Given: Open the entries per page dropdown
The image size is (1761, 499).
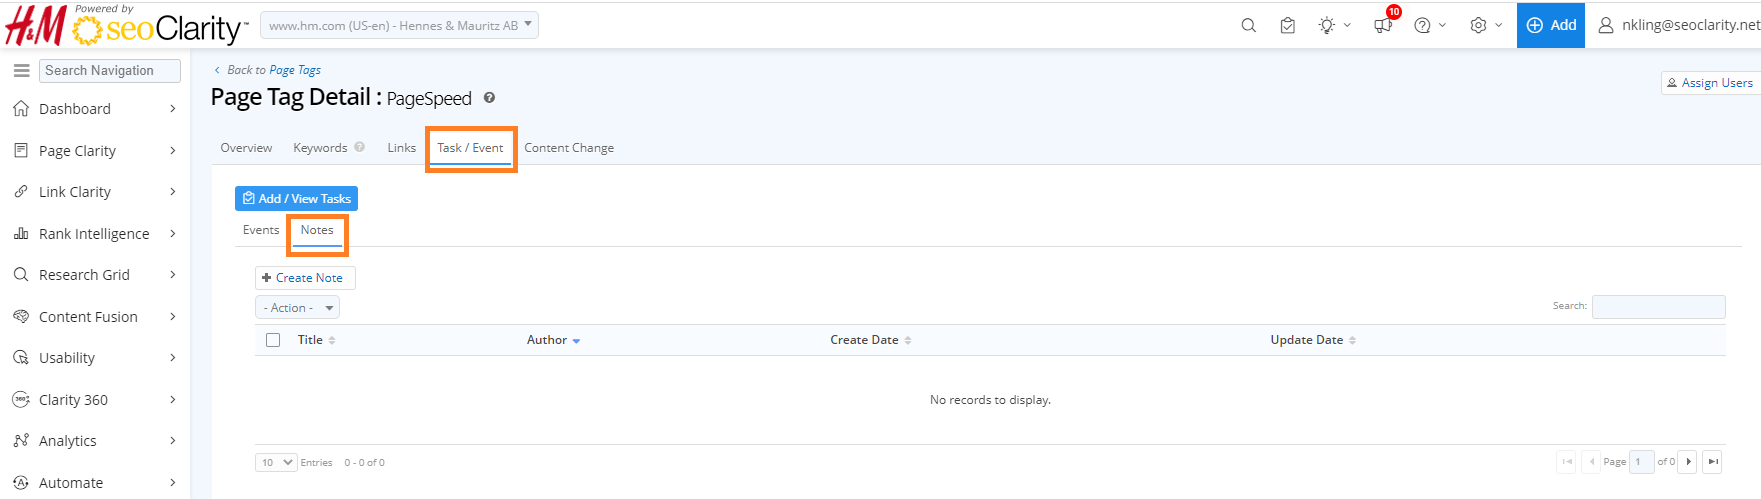Looking at the screenshot, I should point(276,462).
